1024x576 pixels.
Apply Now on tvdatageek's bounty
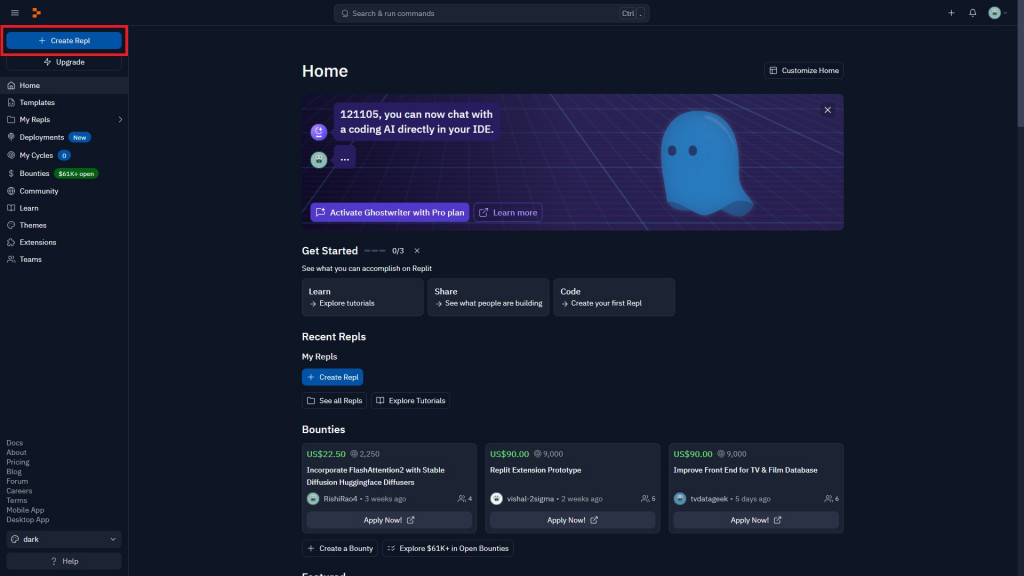(x=756, y=520)
